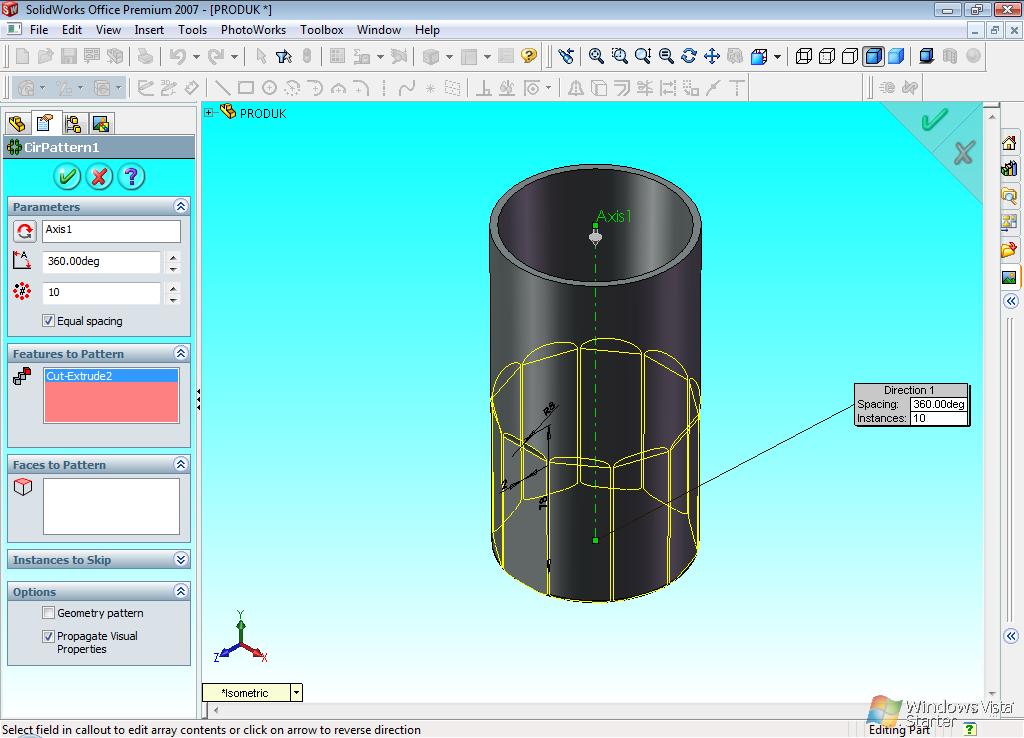Increase the instances count with the up stepper

click(172, 286)
